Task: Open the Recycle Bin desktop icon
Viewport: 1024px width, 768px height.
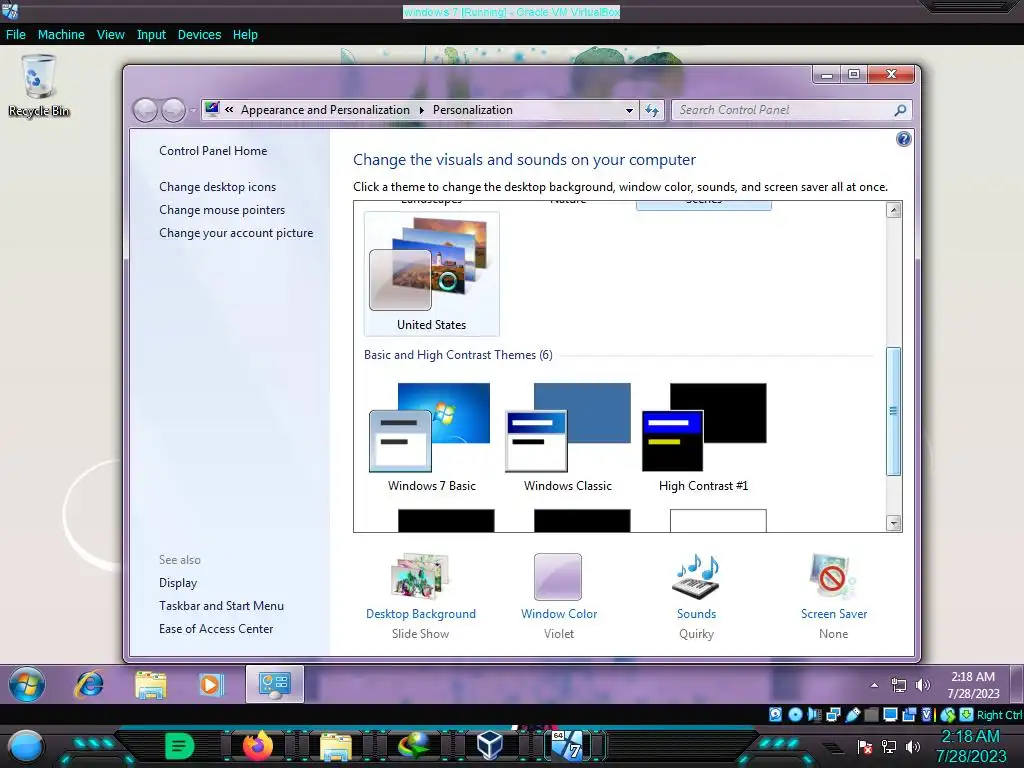Action: coord(39,86)
